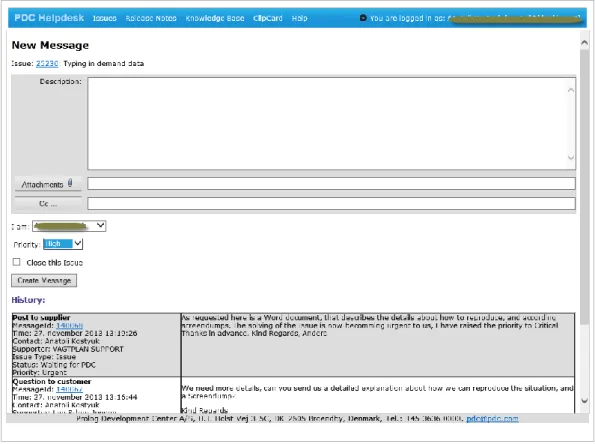Click the page scrollbar up arrow
The height and width of the screenshot is (444, 595).
(x=584, y=43)
